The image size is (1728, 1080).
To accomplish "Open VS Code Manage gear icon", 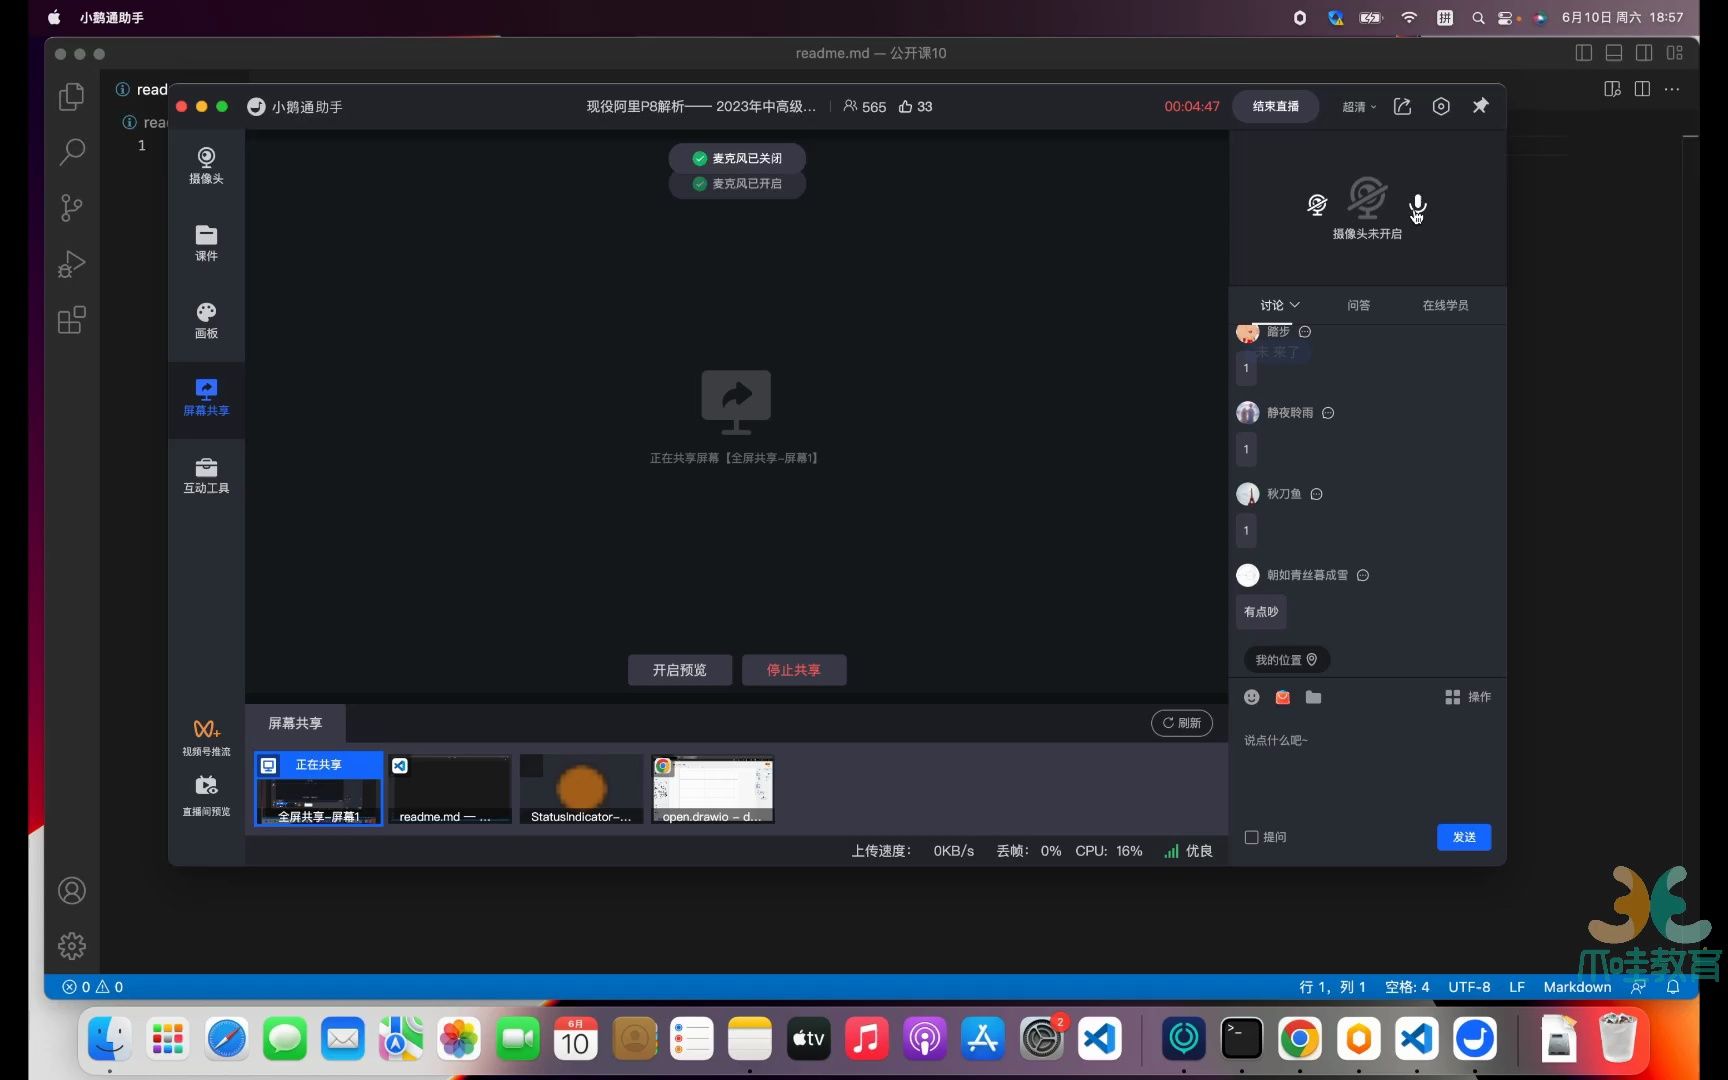I will (72, 946).
